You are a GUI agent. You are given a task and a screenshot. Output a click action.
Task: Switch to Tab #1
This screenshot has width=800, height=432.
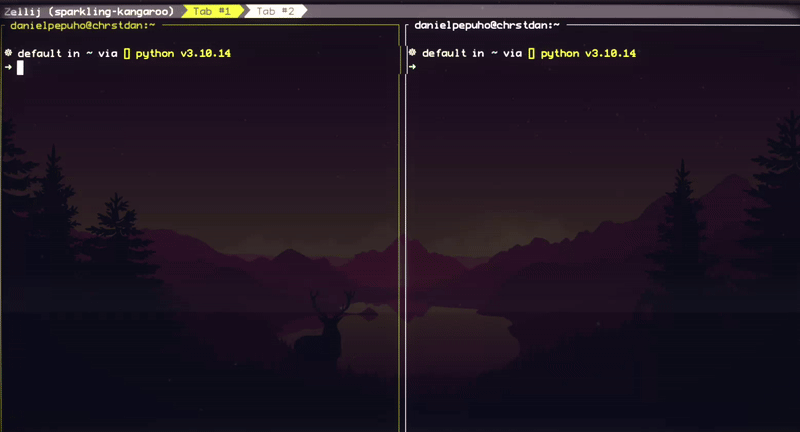click(x=212, y=11)
